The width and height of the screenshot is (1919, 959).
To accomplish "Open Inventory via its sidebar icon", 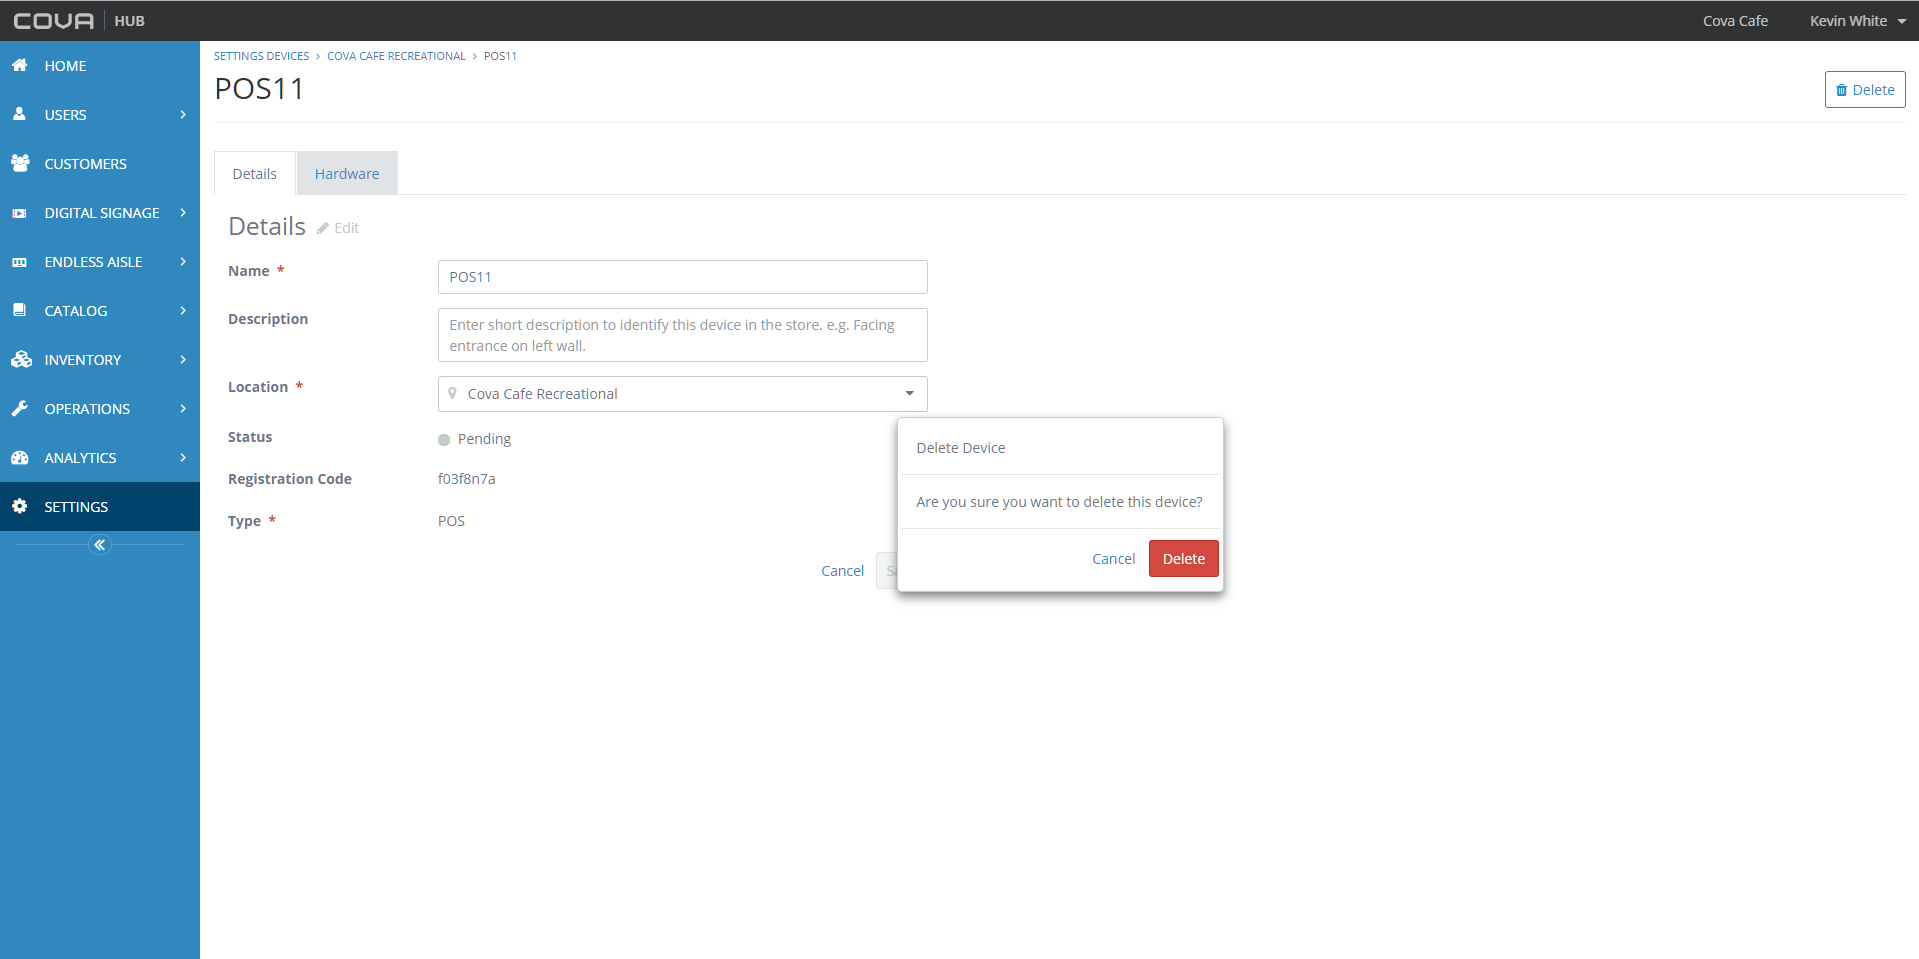I will point(21,359).
